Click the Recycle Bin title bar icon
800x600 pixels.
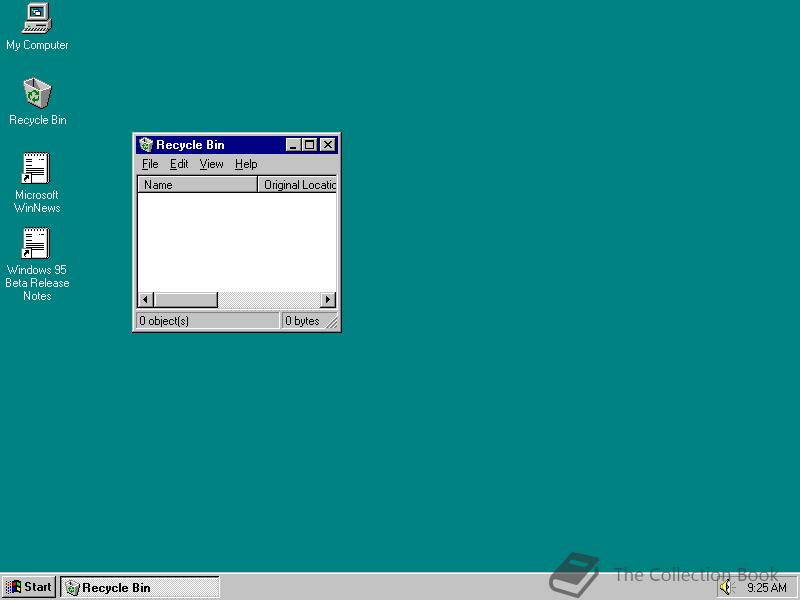[x=145, y=144]
